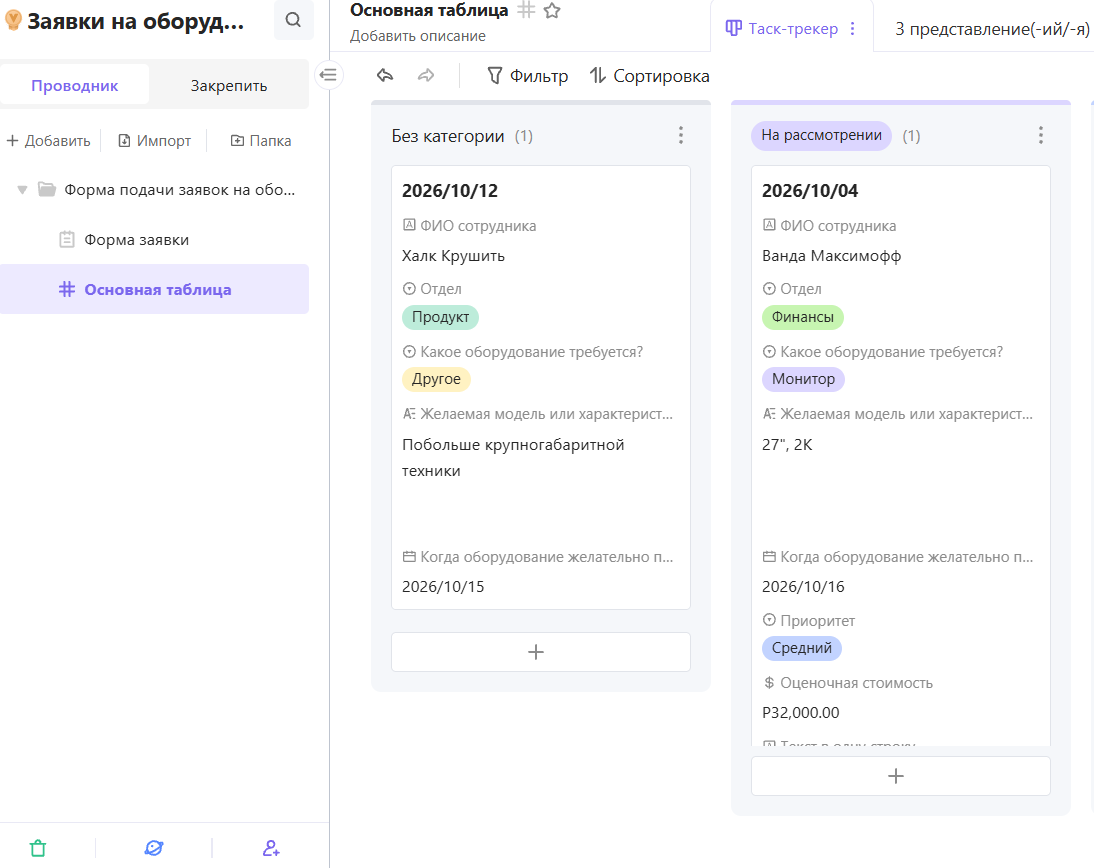Screen dimensions: 1094x868
Task: Switch to the Проводник tab
Action: coord(75,85)
